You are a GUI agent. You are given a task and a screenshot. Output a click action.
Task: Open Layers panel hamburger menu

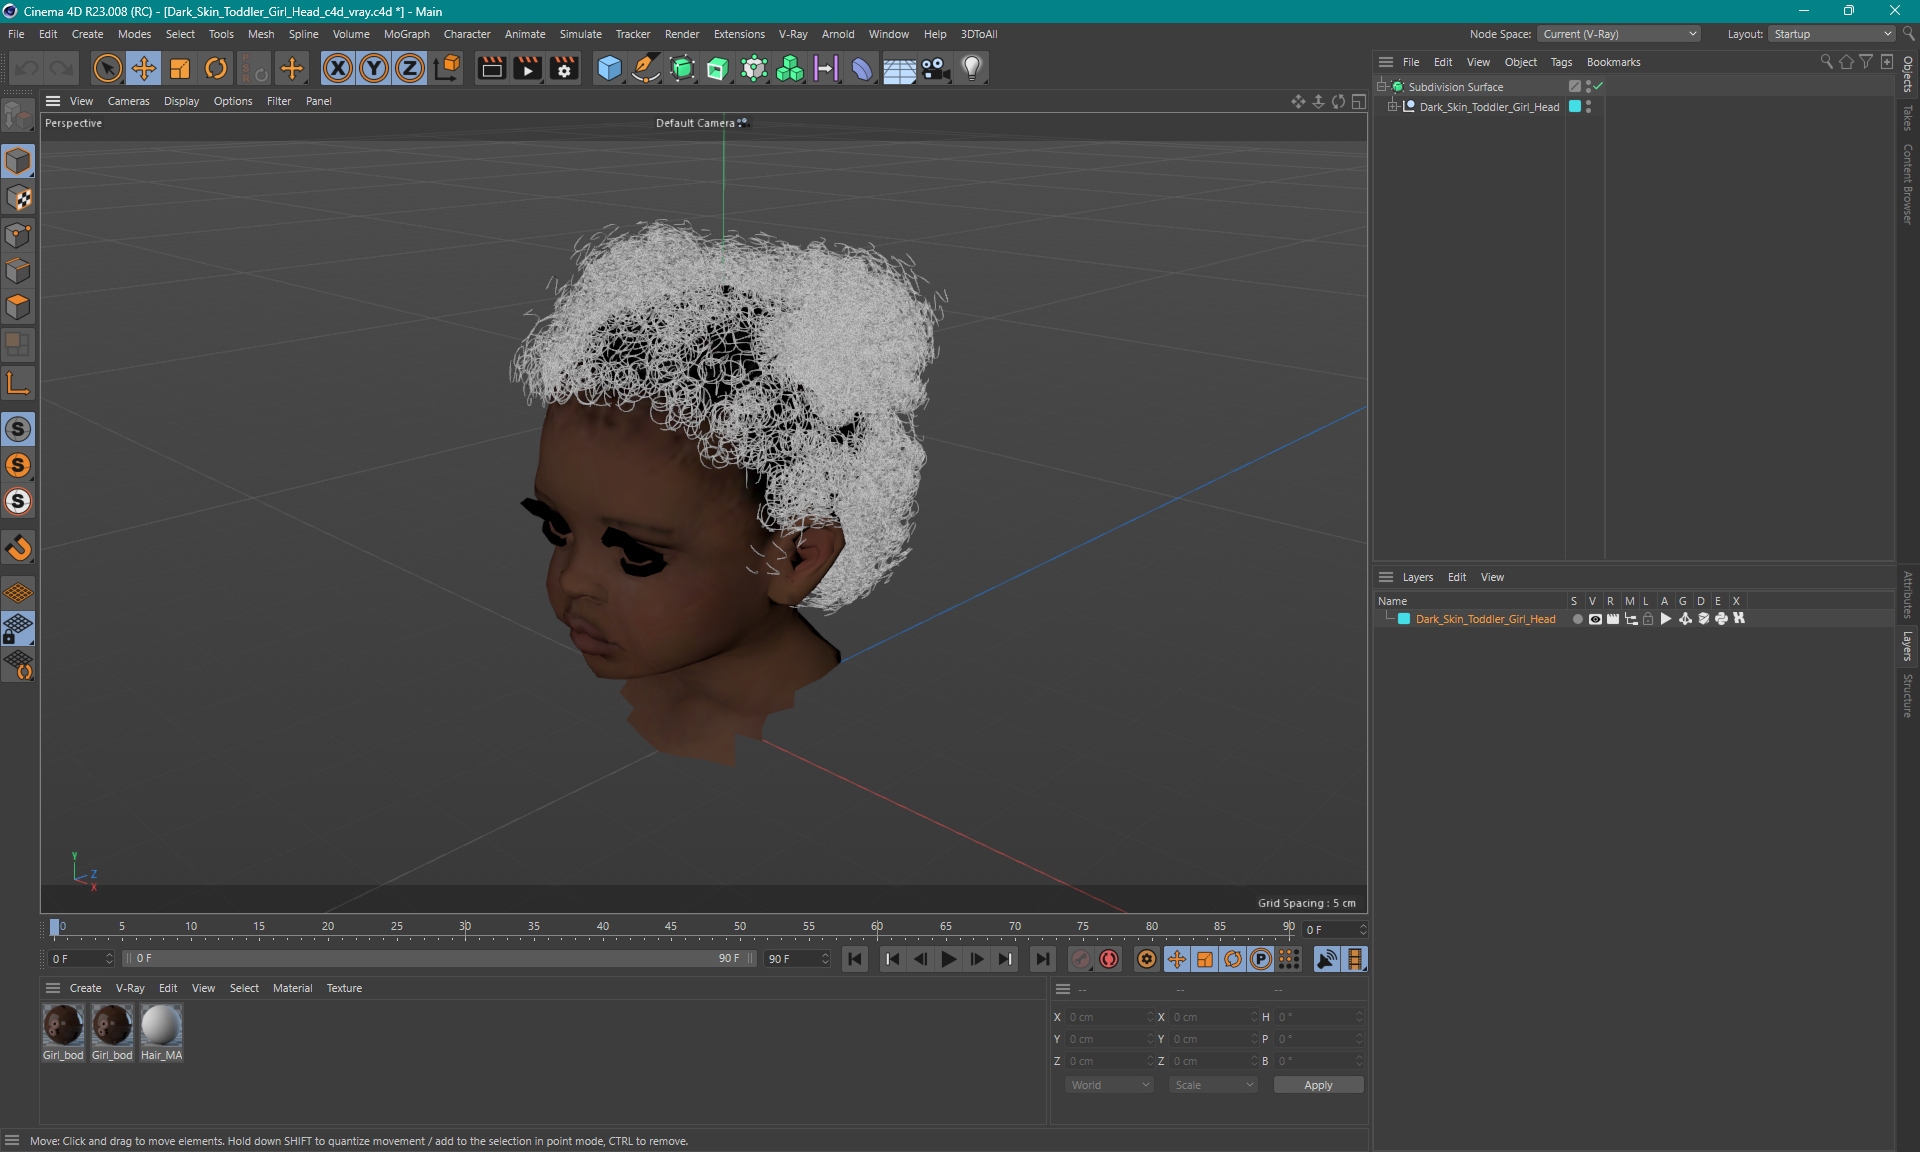click(1386, 577)
